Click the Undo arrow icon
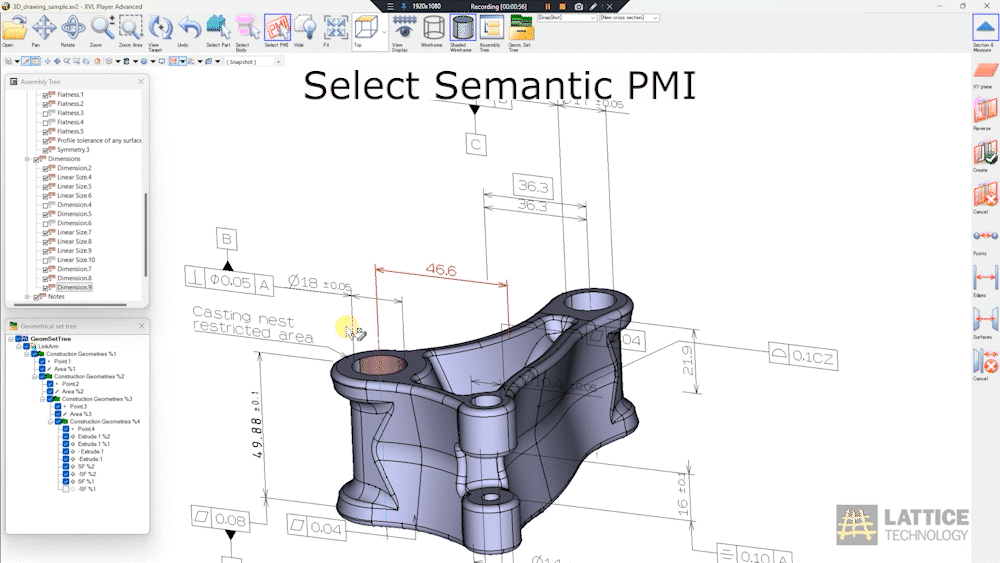 click(x=189, y=28)
